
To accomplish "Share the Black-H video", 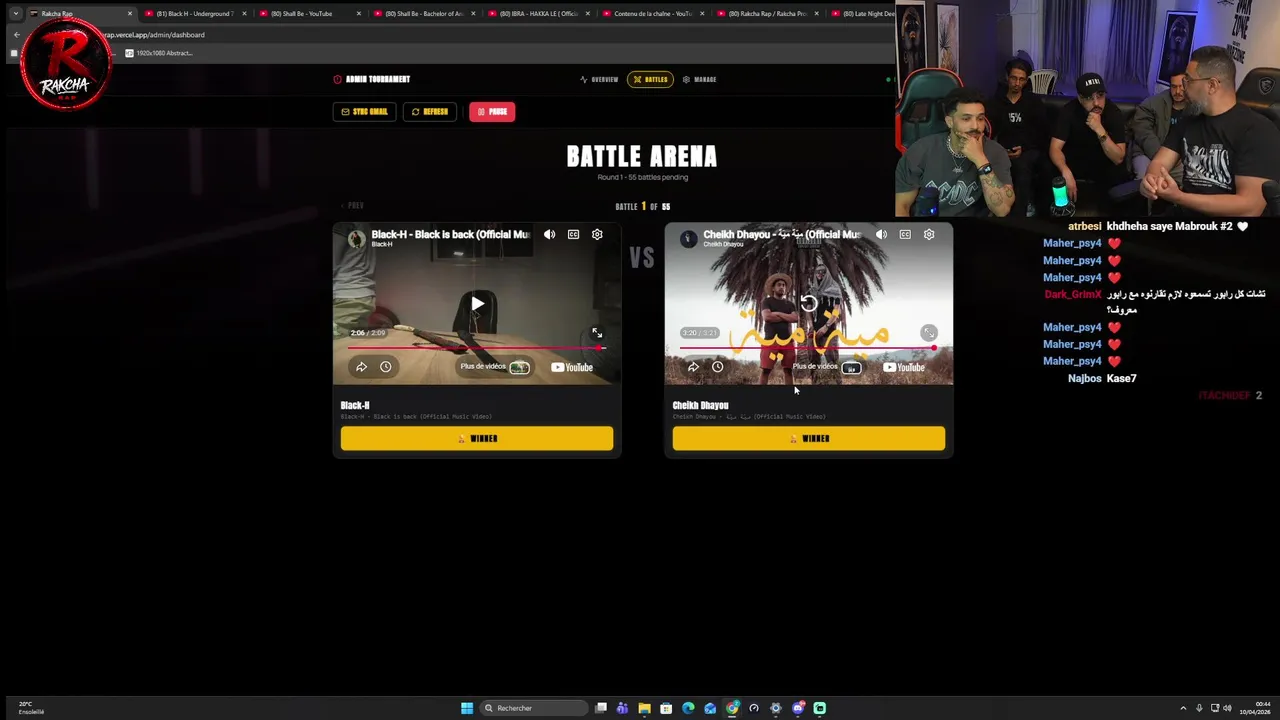I will (361, 367).
